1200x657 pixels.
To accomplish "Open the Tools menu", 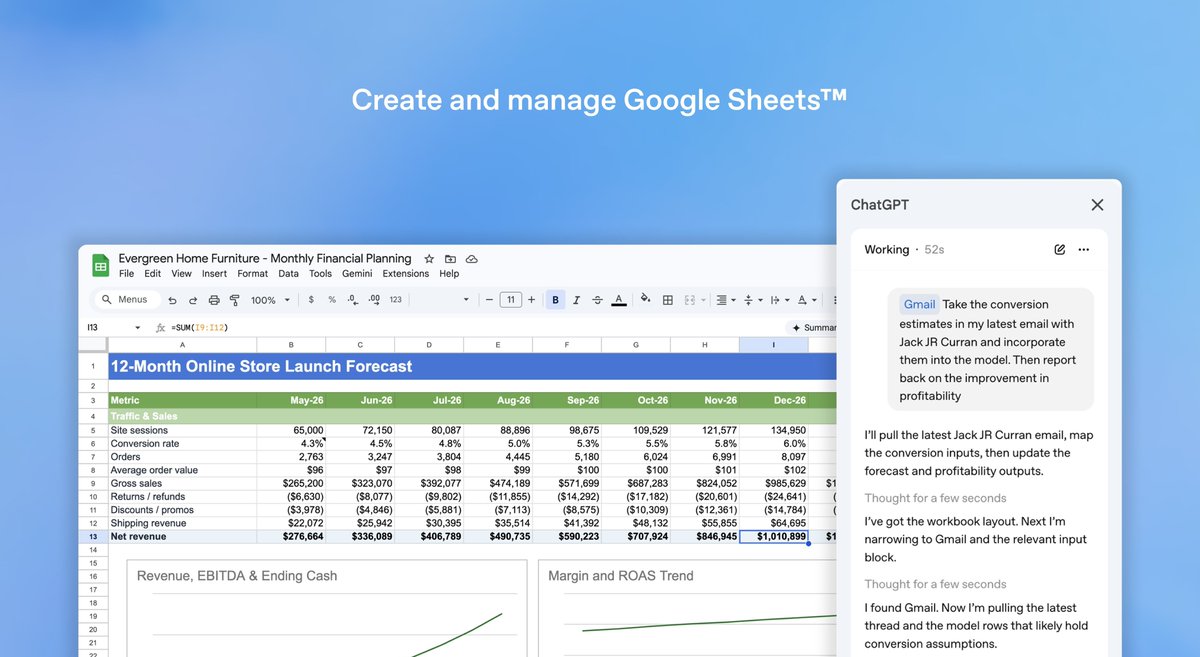I will tap(320, 274).
